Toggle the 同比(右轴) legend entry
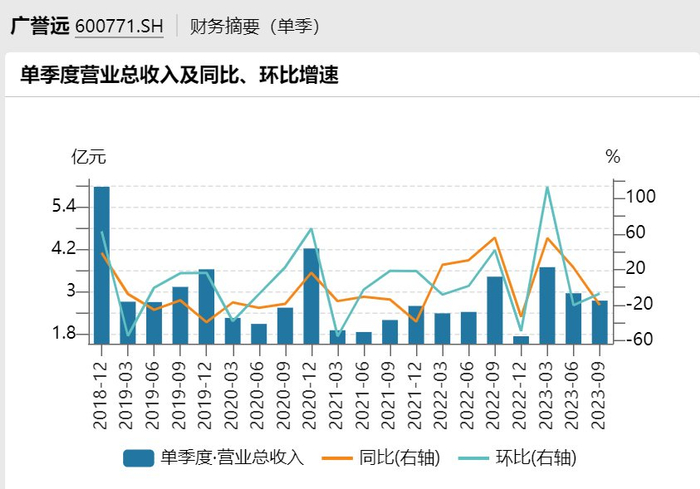The image size is (700, 489). click(381, 458)
